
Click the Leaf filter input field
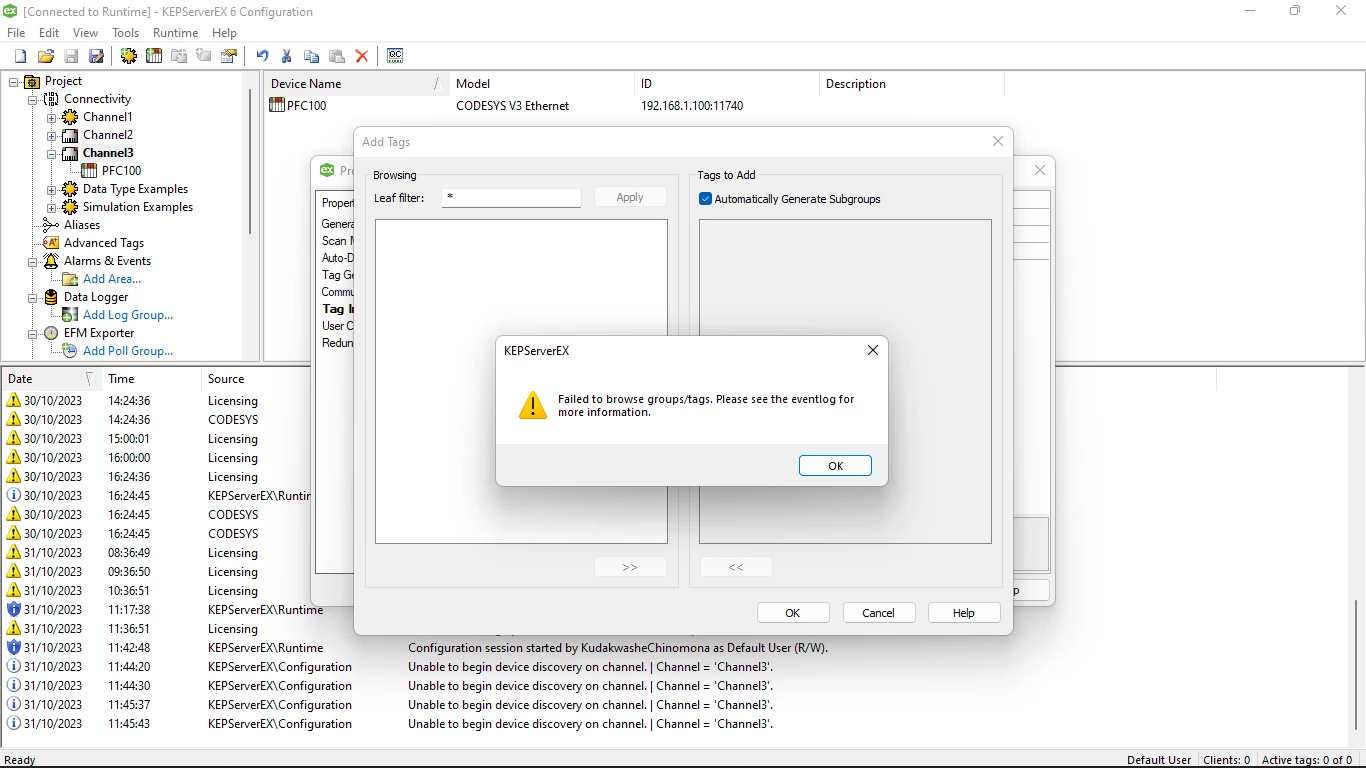[x=511, y=198]
